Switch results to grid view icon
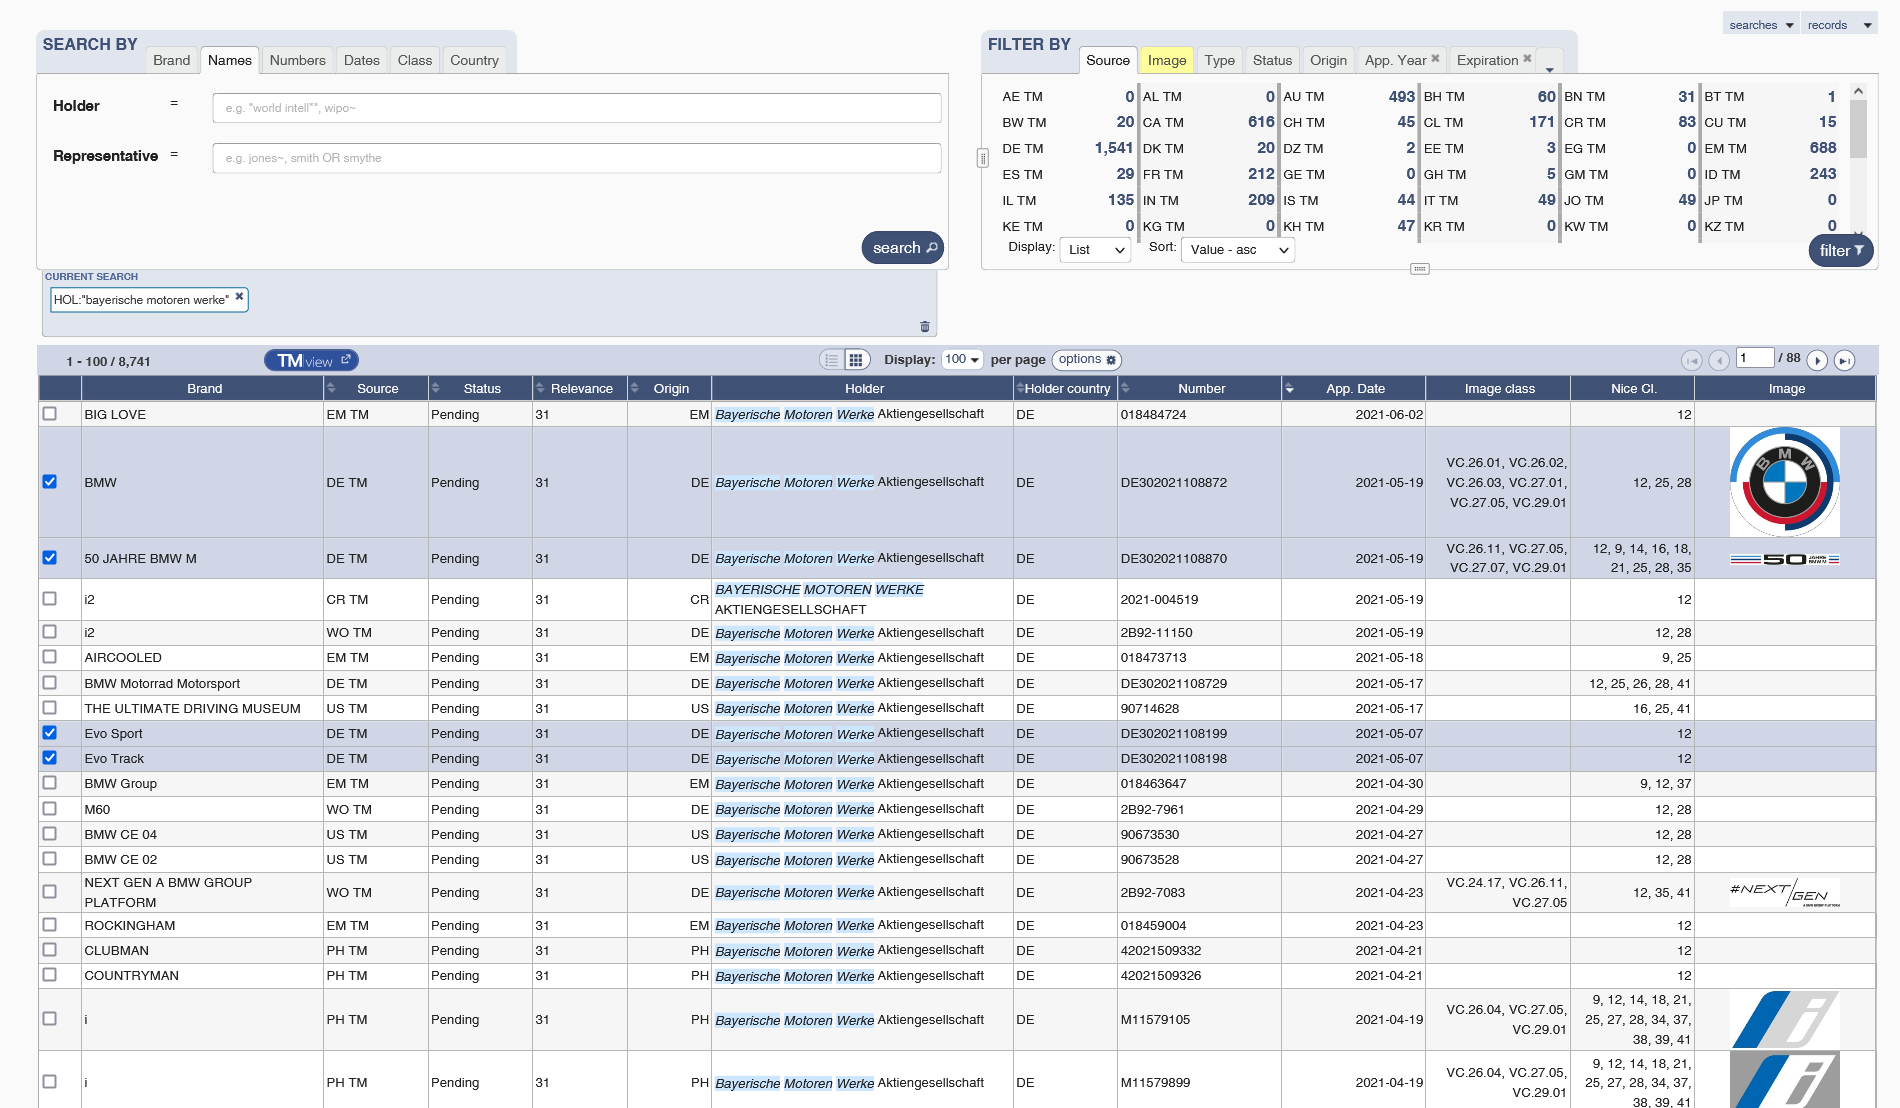 coord(856,360)
